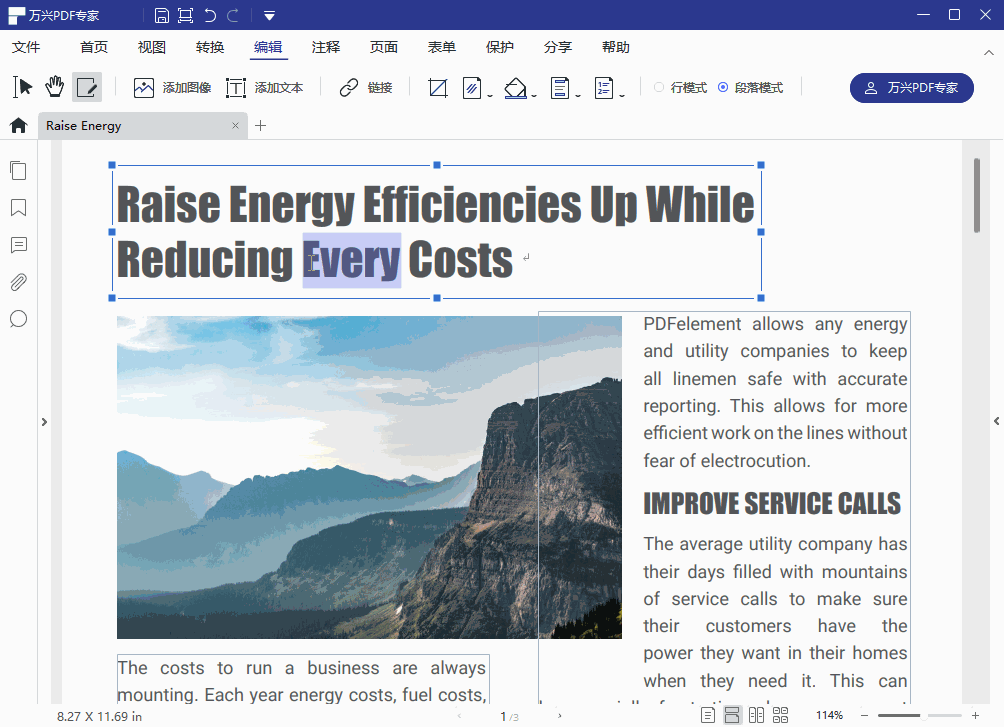Switch to two-page side-by-side view
This screenshot has height=727, width=1004.
pyautogui.click(x=757, y=715)
